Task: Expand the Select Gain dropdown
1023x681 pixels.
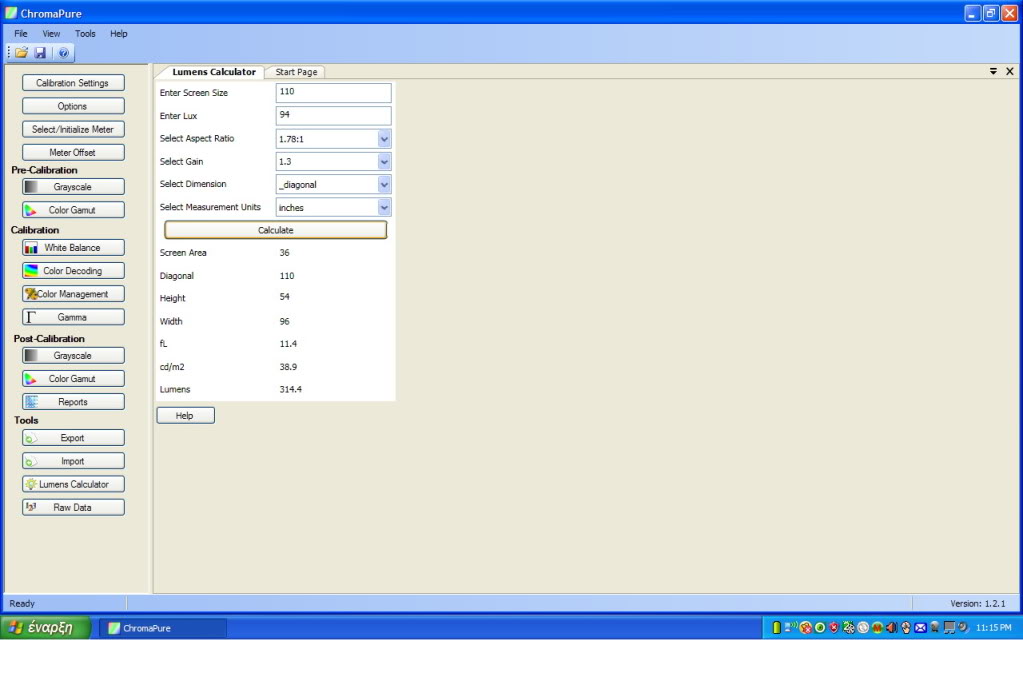Action: [384, 162]
